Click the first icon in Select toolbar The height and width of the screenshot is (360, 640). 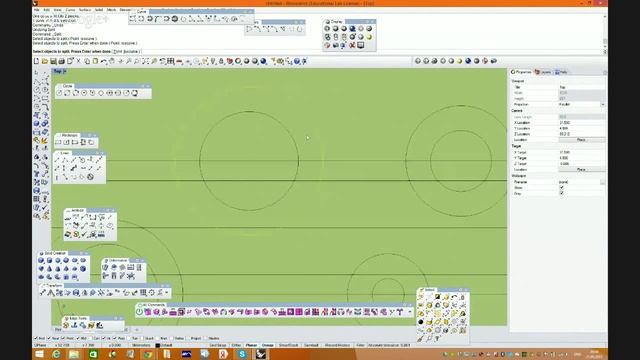421,297
